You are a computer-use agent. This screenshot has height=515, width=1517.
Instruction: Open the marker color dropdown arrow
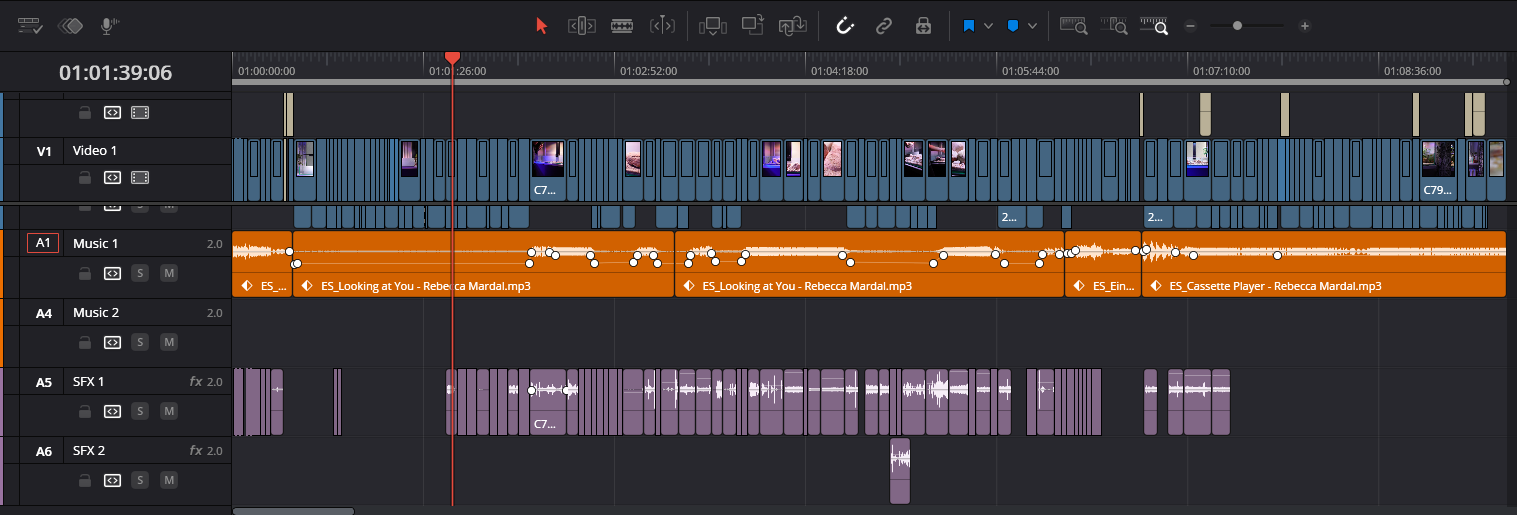click(x=1032, y=26)
